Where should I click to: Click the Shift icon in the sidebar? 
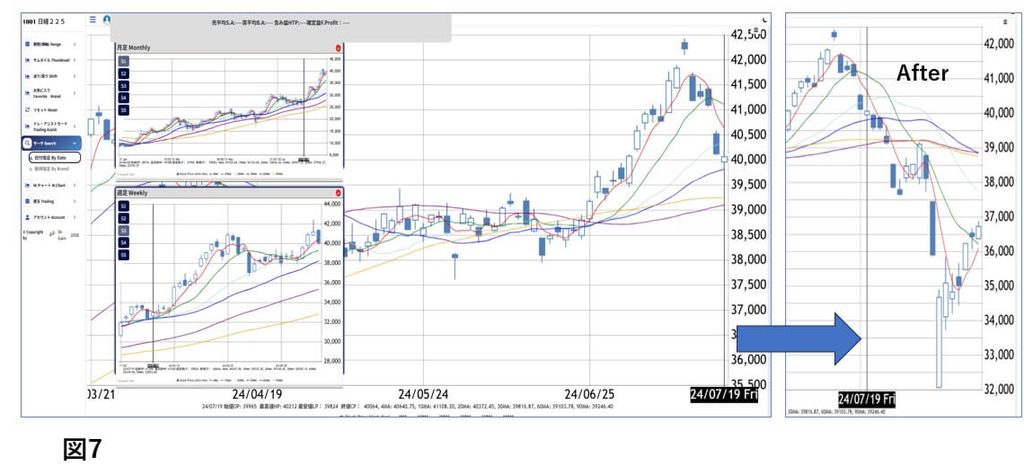27,76
